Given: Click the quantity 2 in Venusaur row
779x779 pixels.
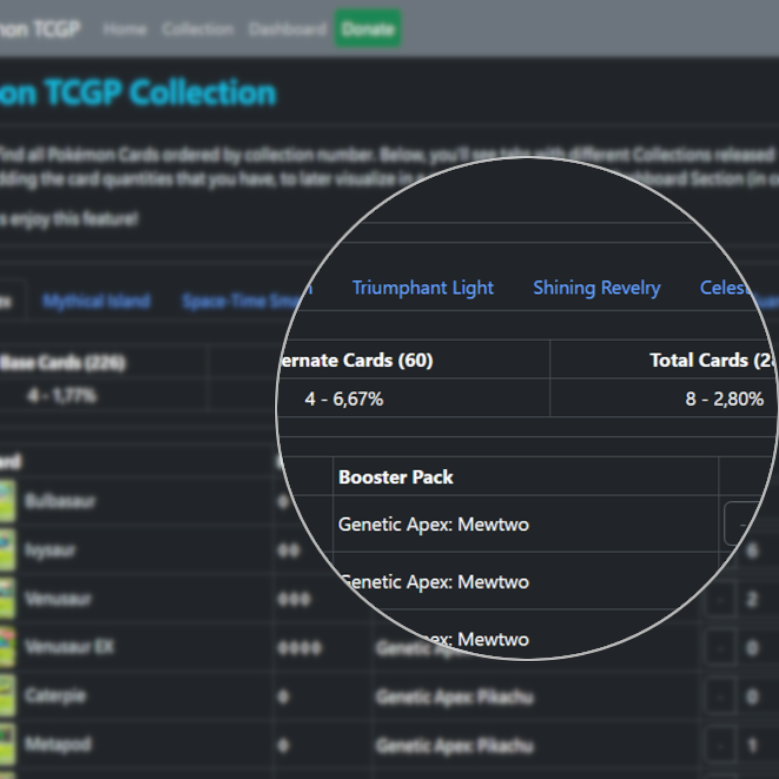Looking at the screenshot, I should pyautogui.click(x=752, y=599).
